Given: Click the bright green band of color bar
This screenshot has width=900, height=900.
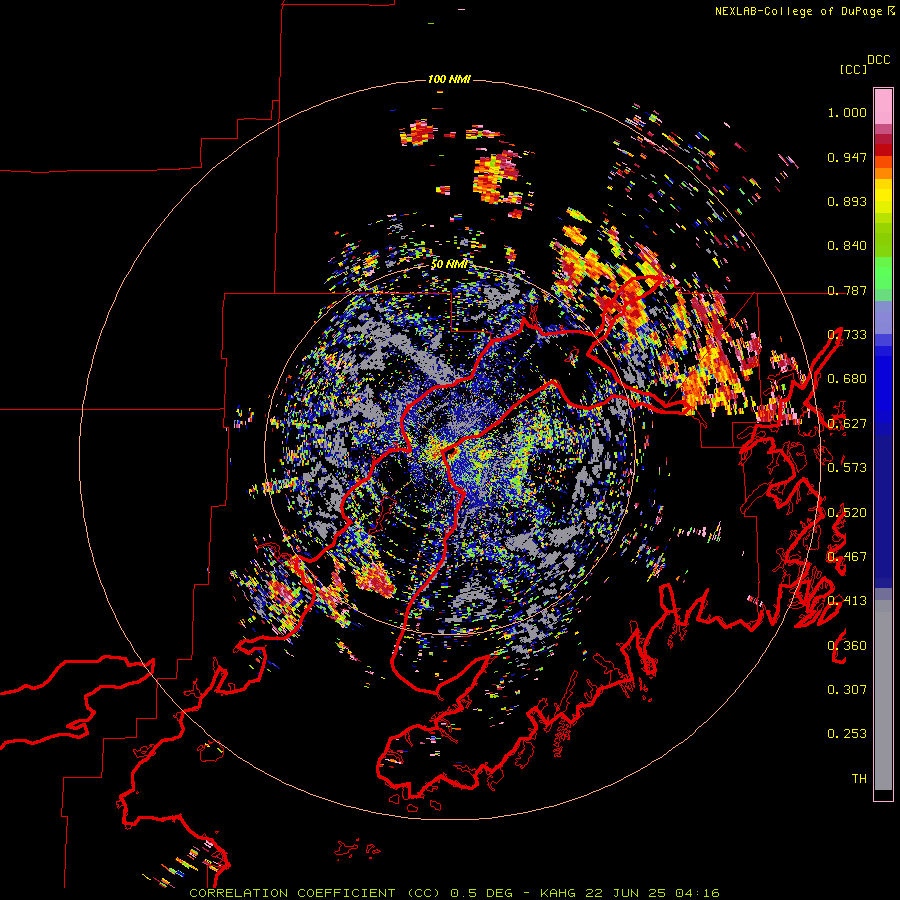Looking at the screenshot, I should (883, 273).
